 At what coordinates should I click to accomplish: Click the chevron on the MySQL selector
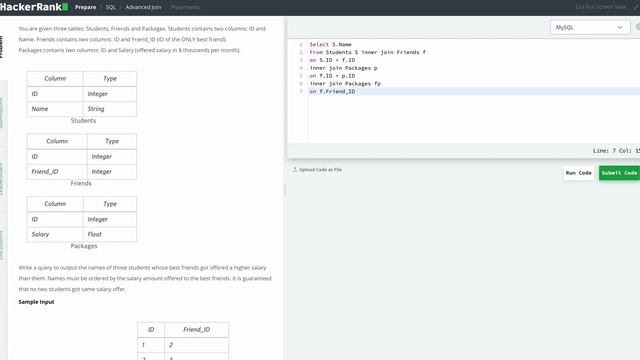[x=620, y=27]
